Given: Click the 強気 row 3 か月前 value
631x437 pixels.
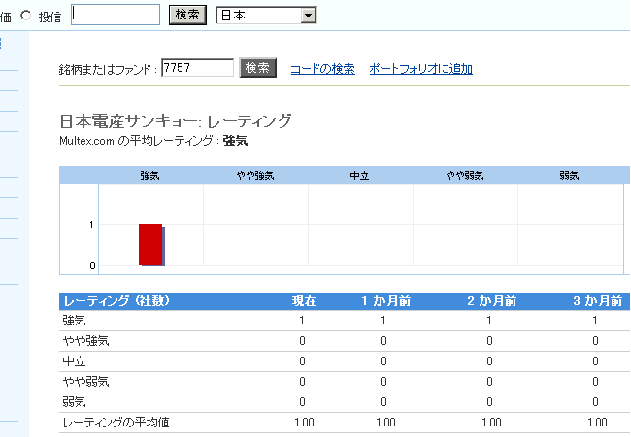Looking at the screenshot, I should 595,321.
